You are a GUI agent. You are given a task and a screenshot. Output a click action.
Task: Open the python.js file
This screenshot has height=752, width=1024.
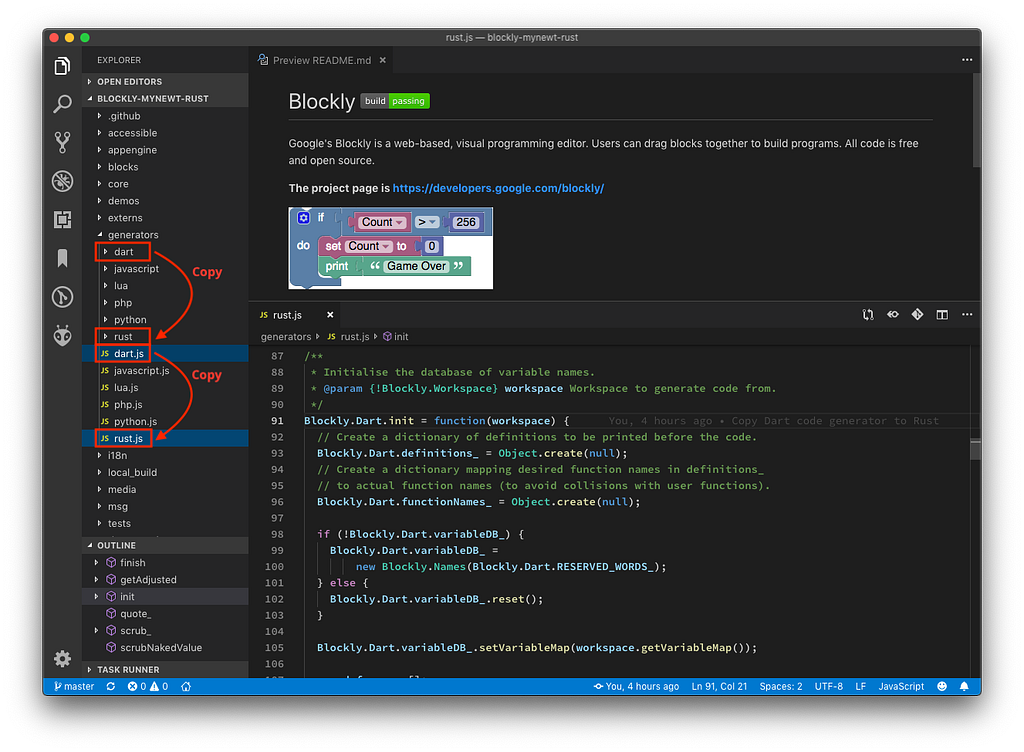(166, 421)
